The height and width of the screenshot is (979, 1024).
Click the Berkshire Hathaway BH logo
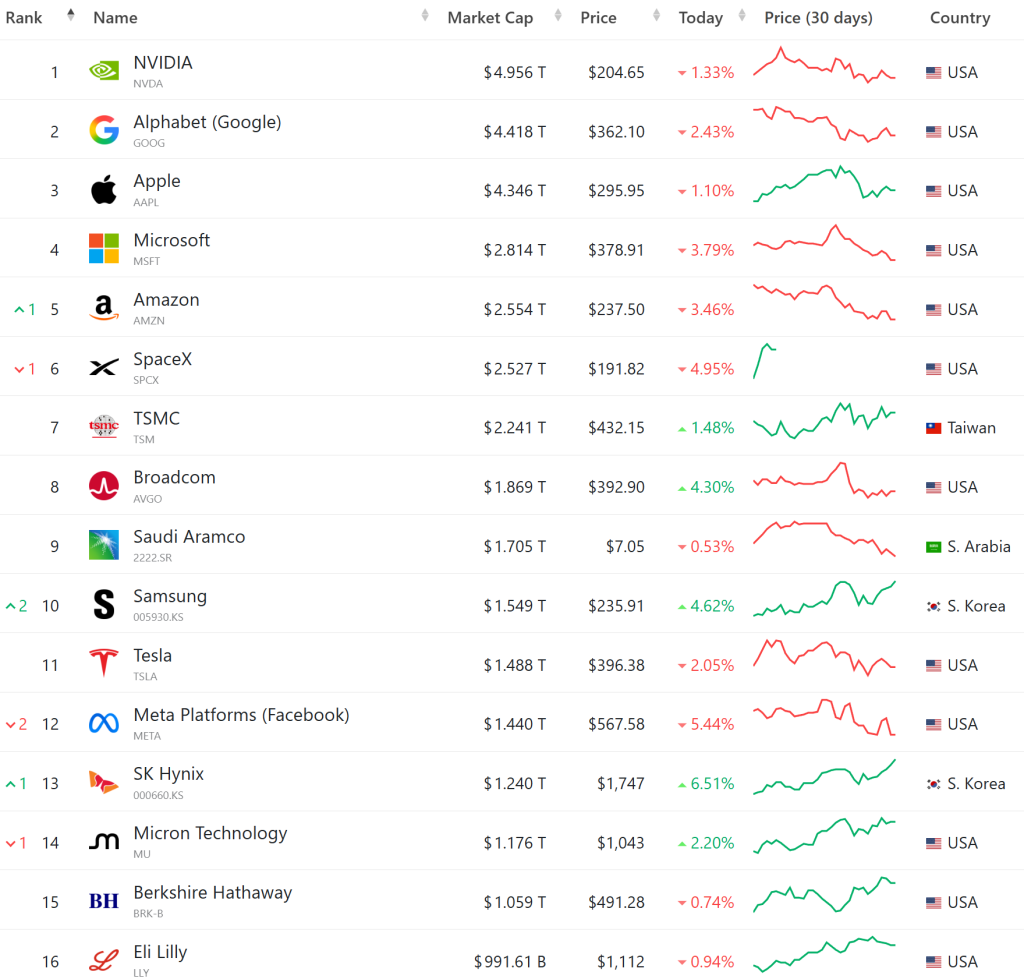click(x=104, y=901)
